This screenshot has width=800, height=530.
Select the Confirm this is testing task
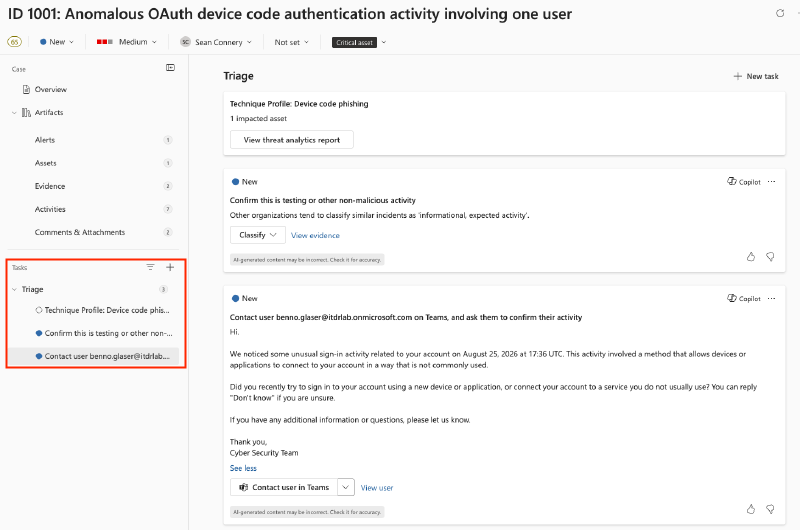click(104, 333)
